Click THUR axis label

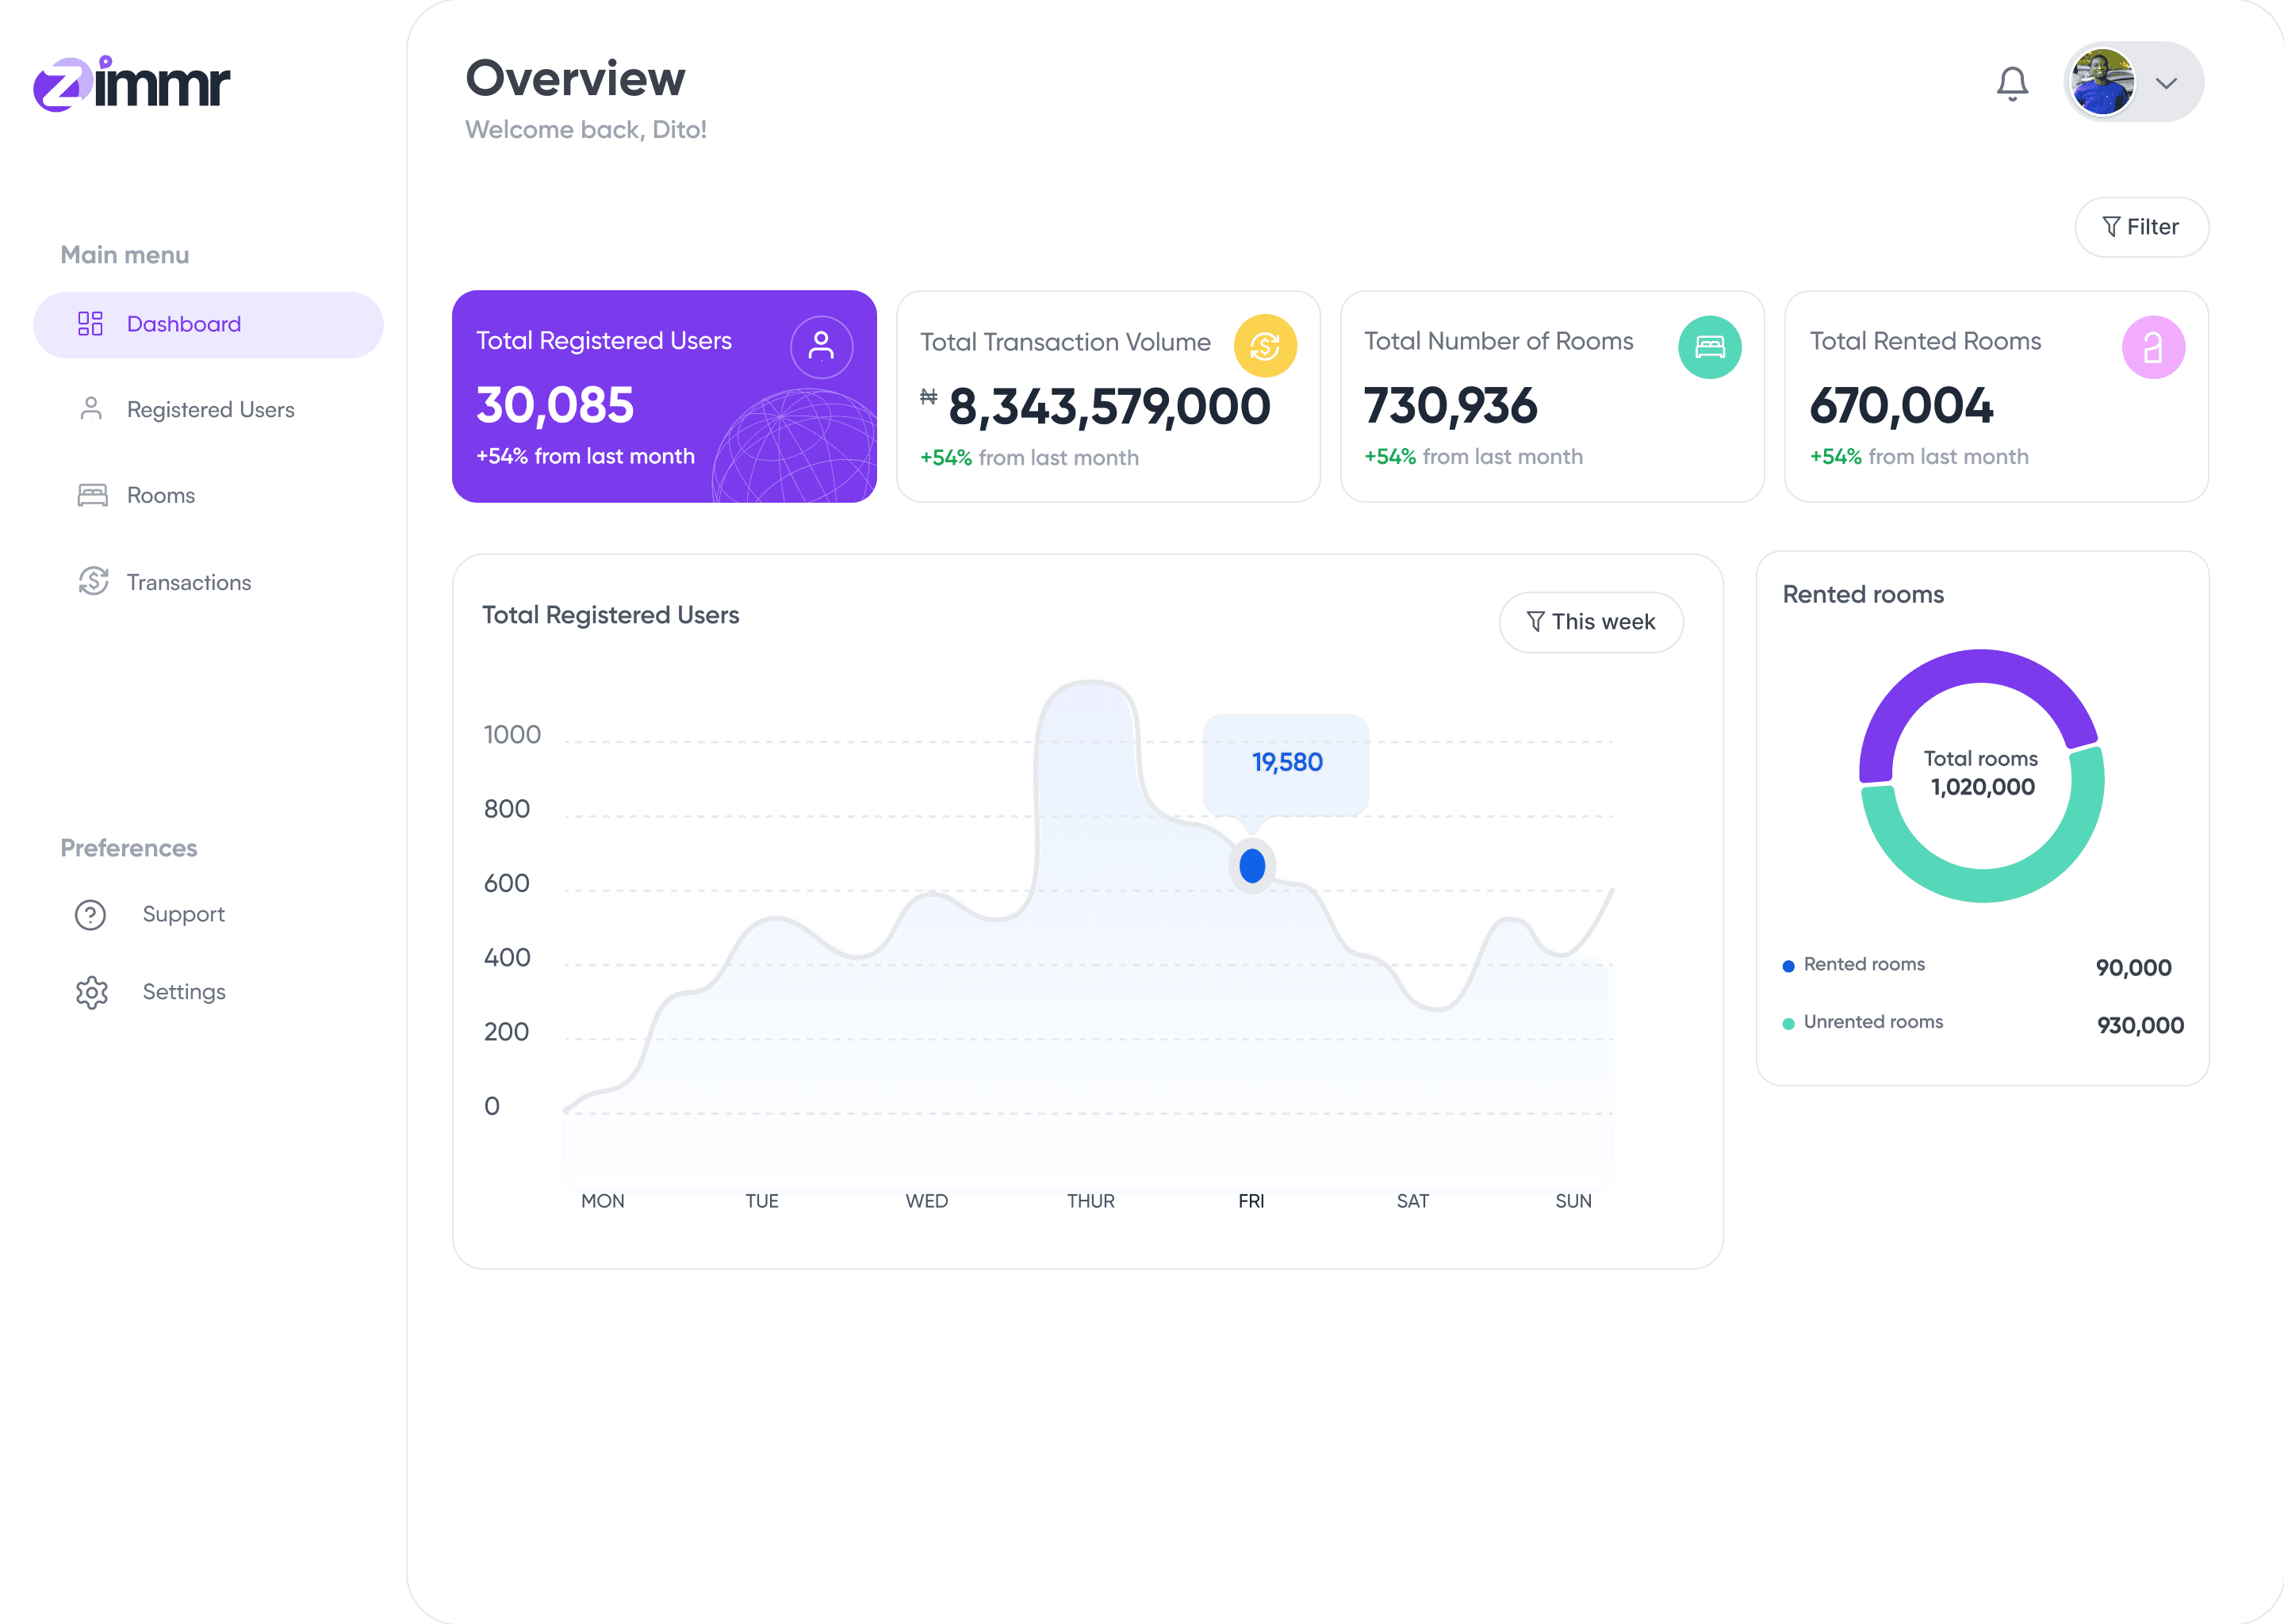[1091, 1201]
